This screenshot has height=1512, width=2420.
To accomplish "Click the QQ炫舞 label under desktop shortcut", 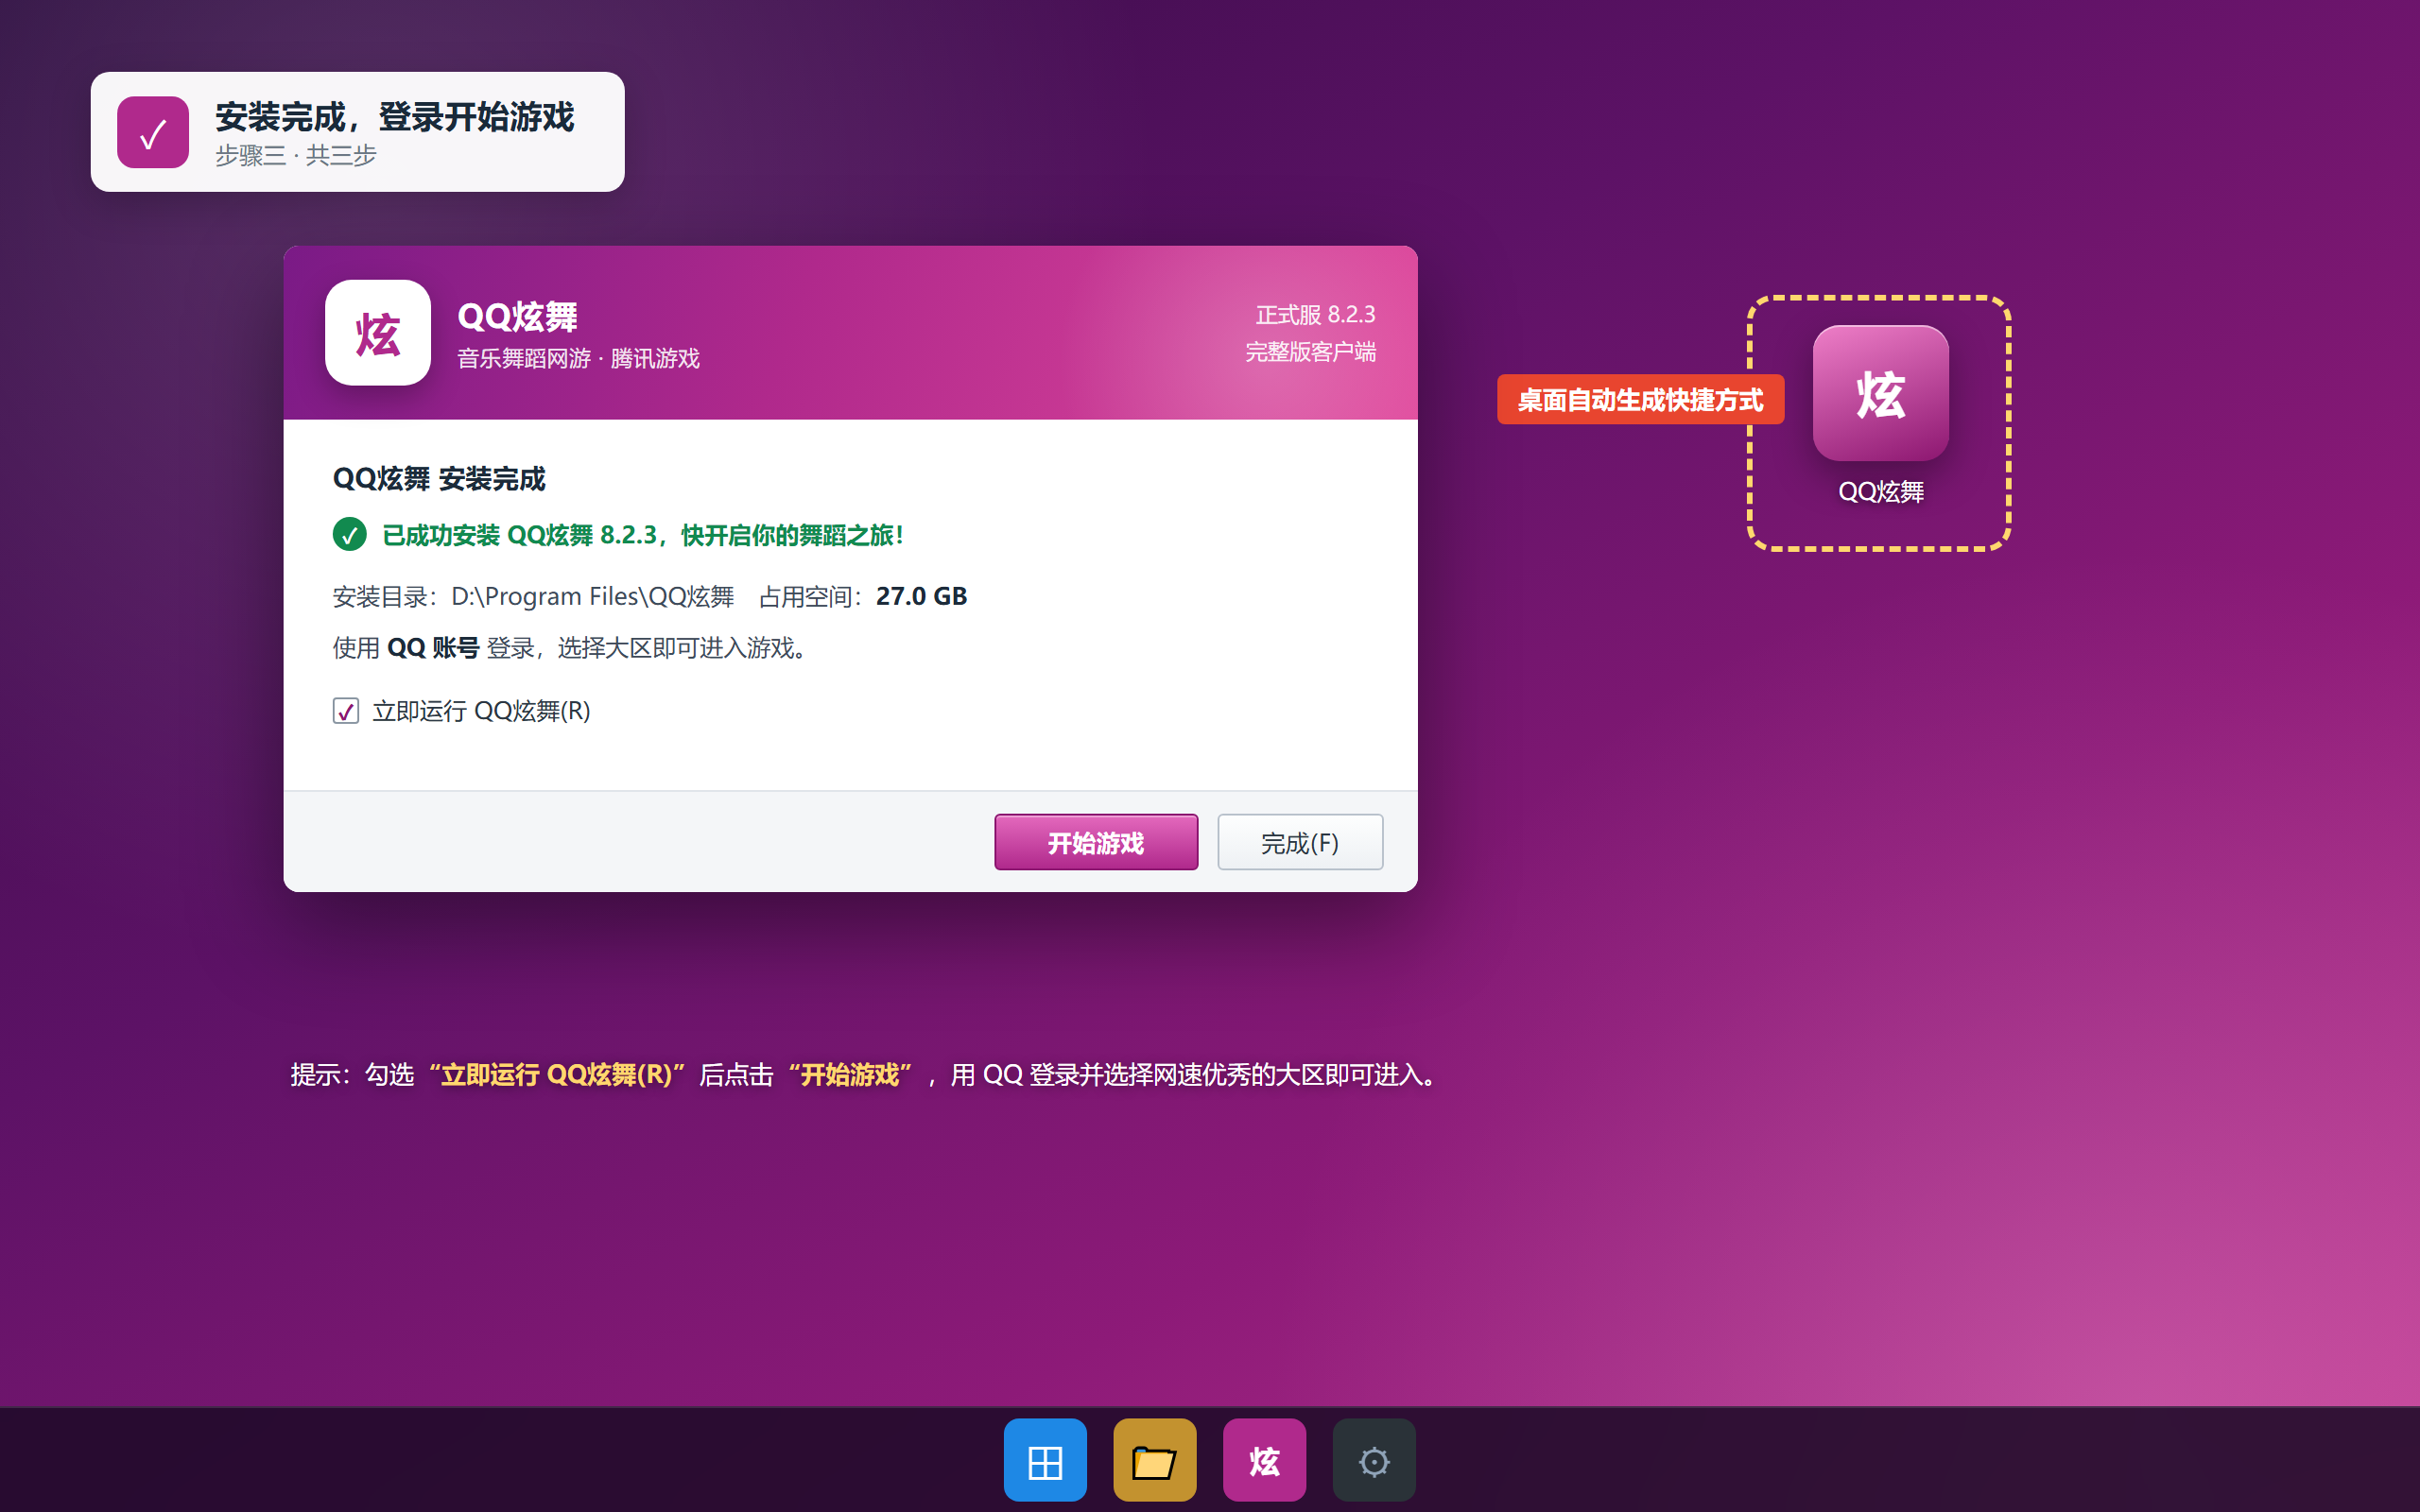I will coord(1880,491).
